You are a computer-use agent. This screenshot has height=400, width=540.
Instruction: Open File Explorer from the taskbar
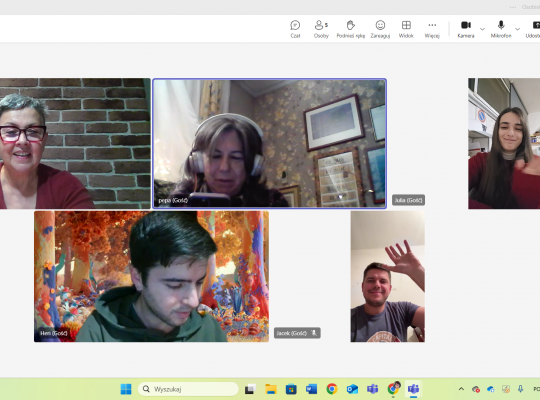click(271, 389)
